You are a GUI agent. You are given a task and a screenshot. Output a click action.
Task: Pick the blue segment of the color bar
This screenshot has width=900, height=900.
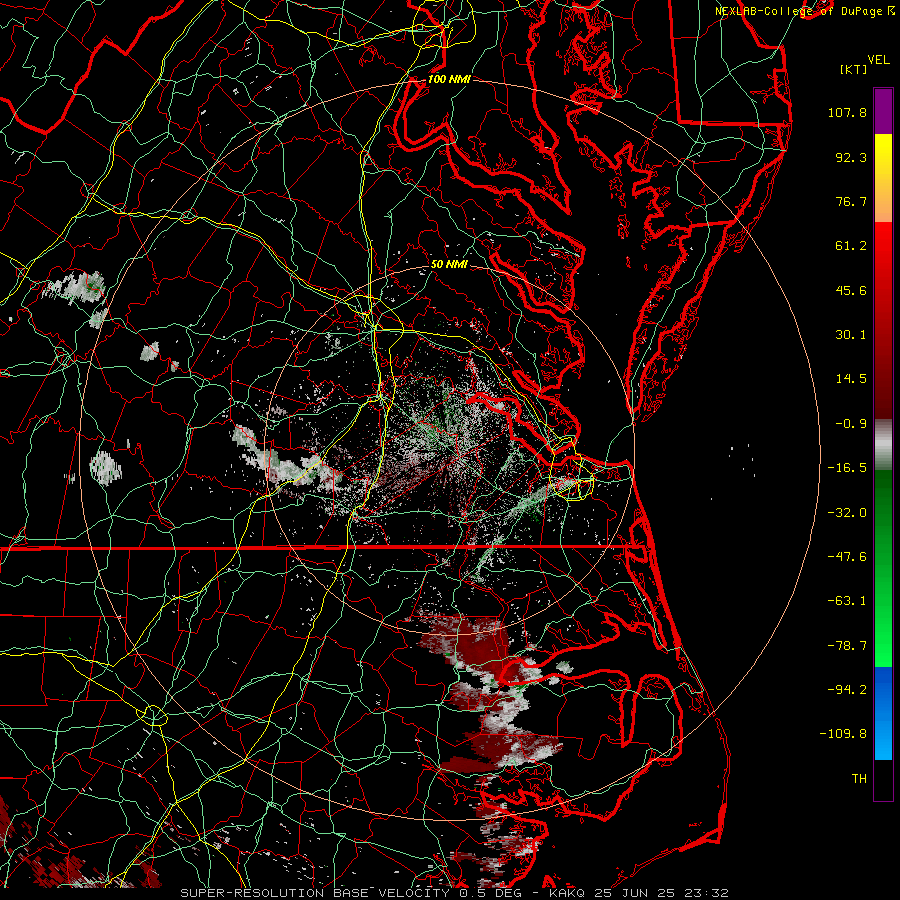[883, 713]
